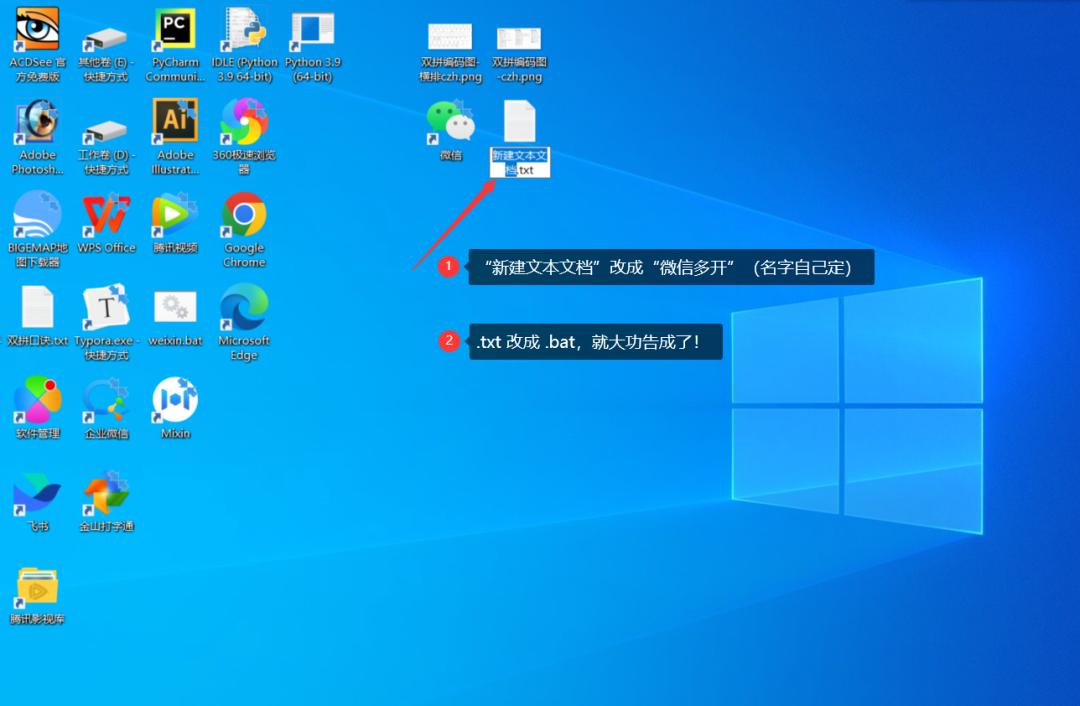
Task: Open the Typora.exe shortcut
Action: [106, 305]
